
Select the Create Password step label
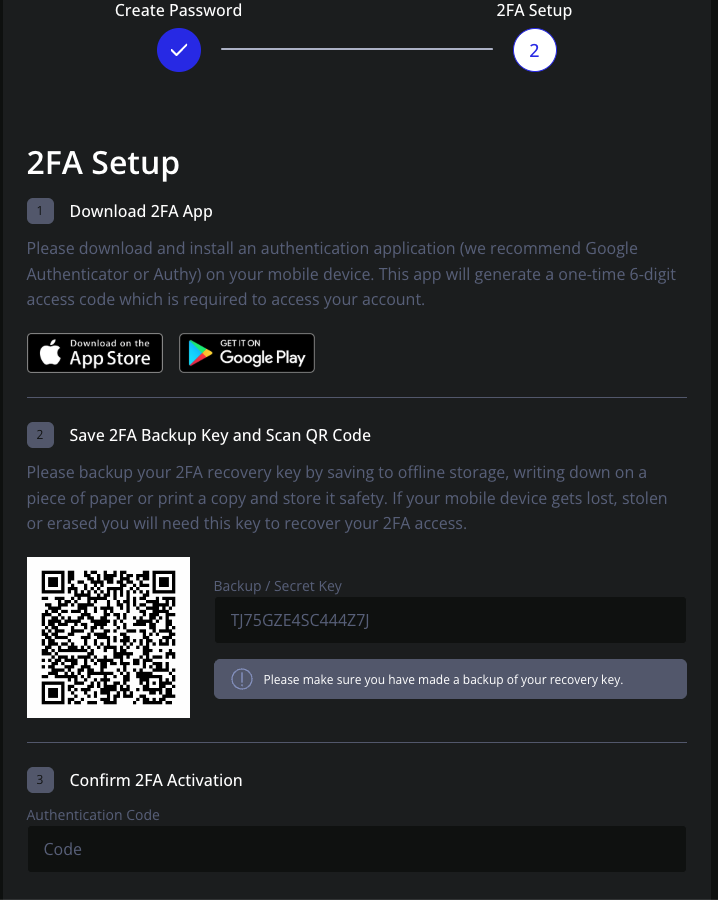tap(178, 10)
